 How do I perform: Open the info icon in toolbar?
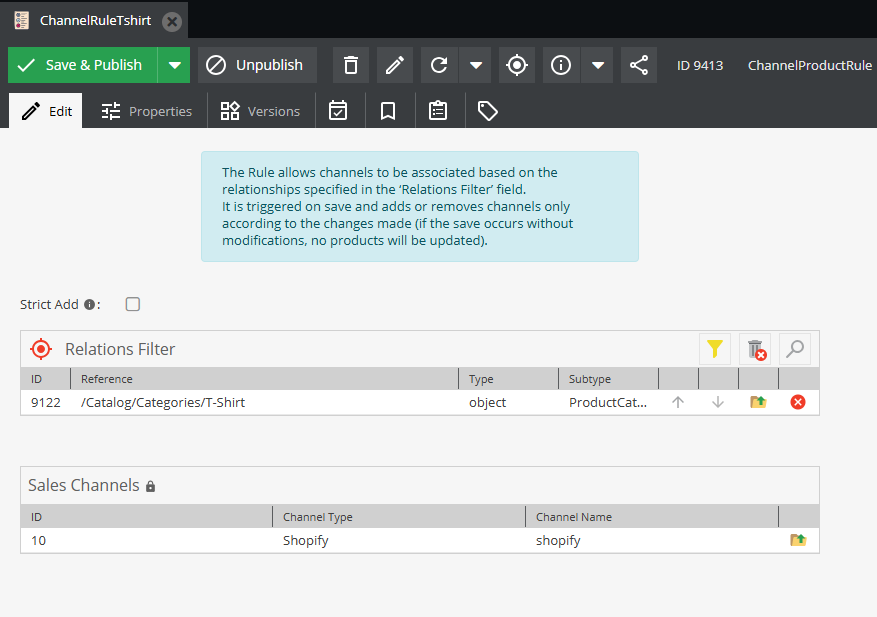click(x=561, y=65)
